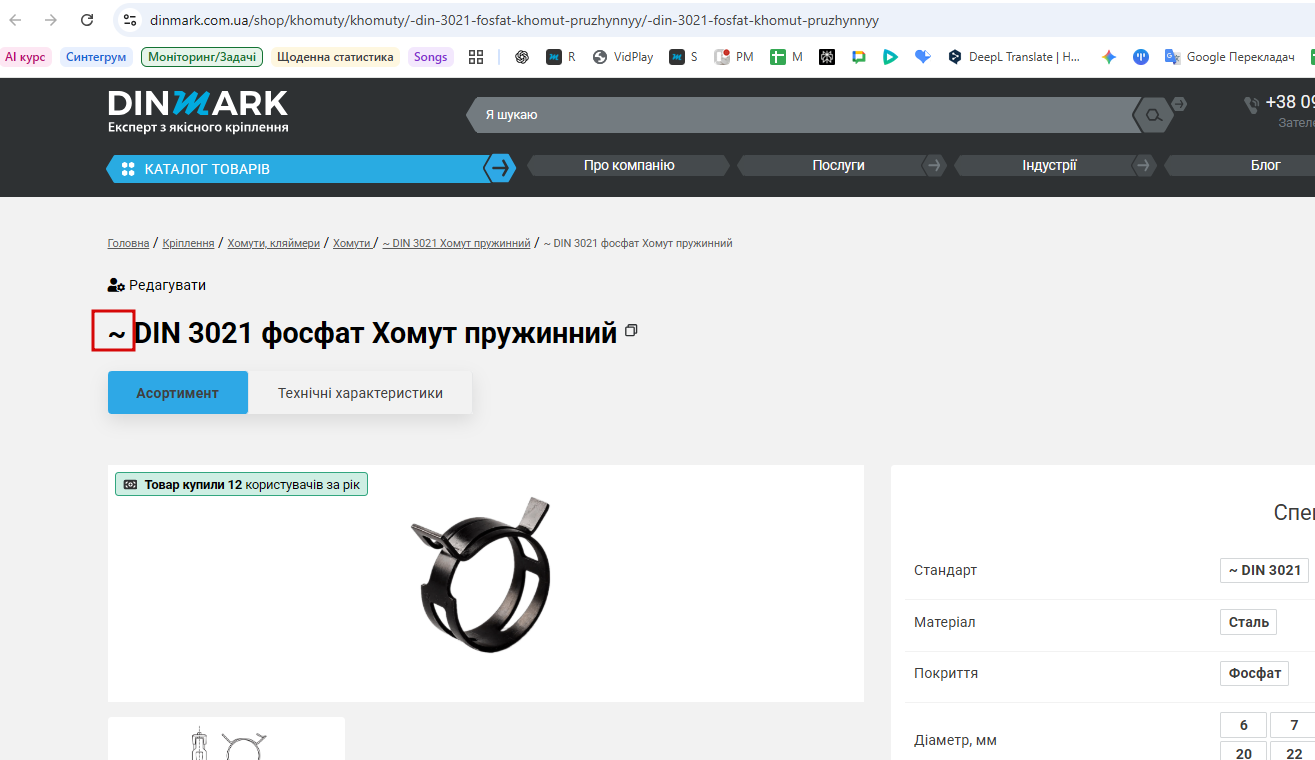Open the green M bookmark
The width and height of the screenshot is (1315, 760).
786,57
